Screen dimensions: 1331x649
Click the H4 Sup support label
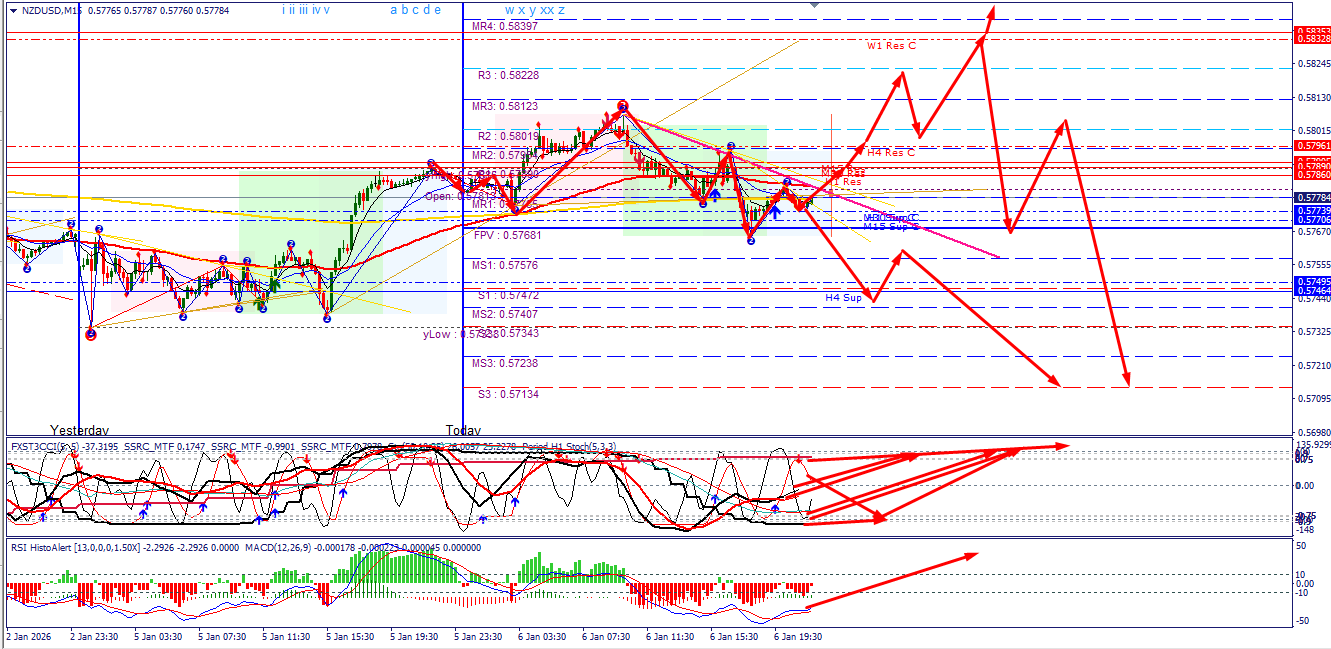[x=843, y=298]
